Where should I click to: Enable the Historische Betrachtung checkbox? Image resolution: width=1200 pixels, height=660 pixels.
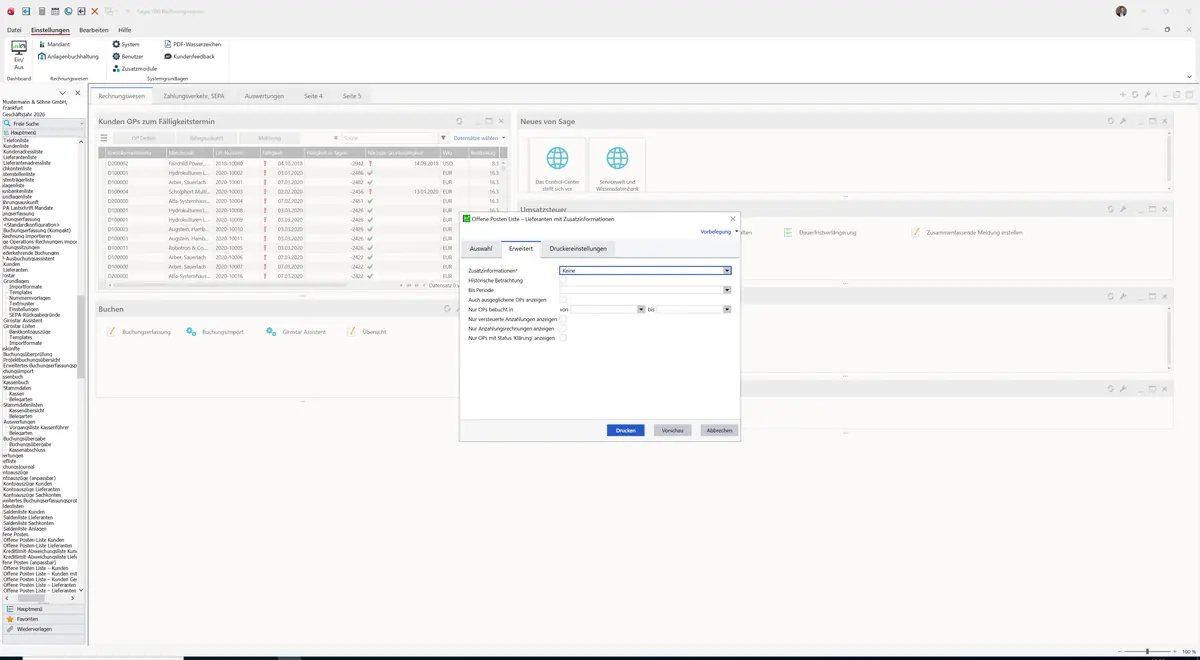point(563,280)
